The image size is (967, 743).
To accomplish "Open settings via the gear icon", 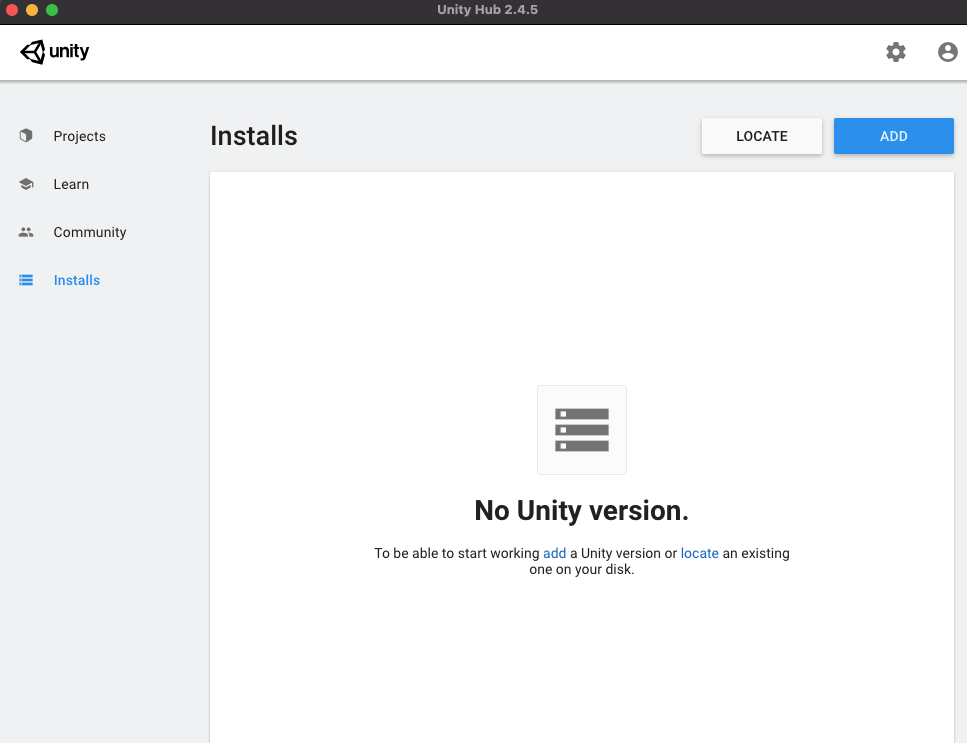I will [895, 52].
